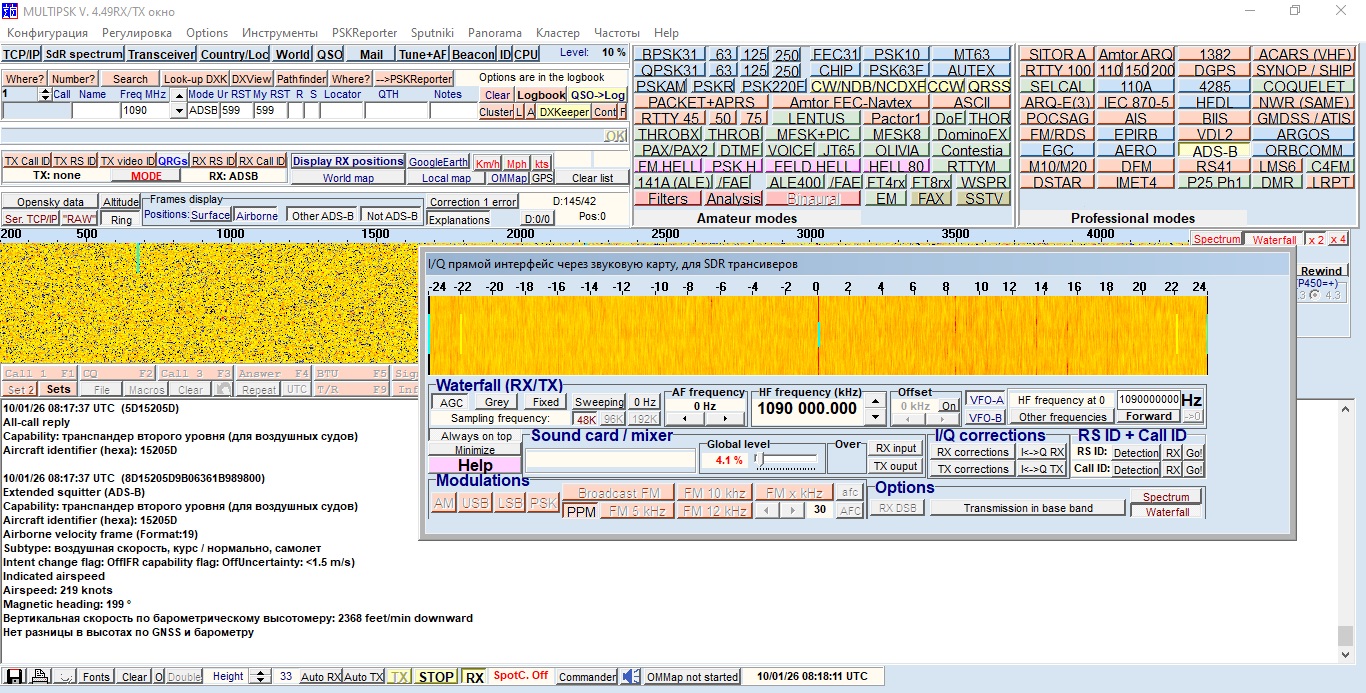
Task: Click the HF frequency up arrow
Action: pyautogui.click(x=875, y=400)
